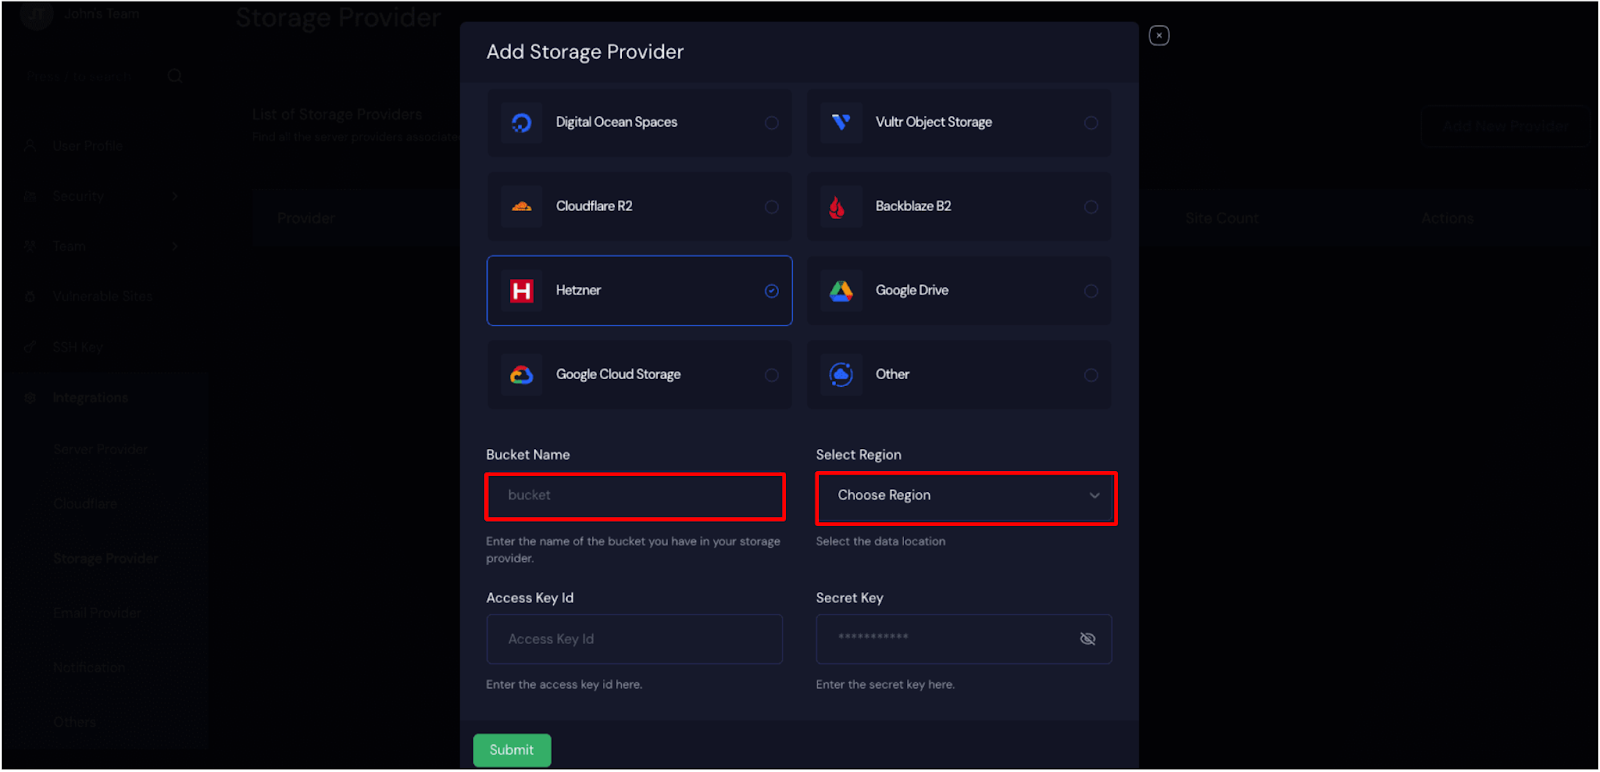Click the Cloudflare R2 logo icon
This screenshot has height=772, width=1600.
pos(522,207)
